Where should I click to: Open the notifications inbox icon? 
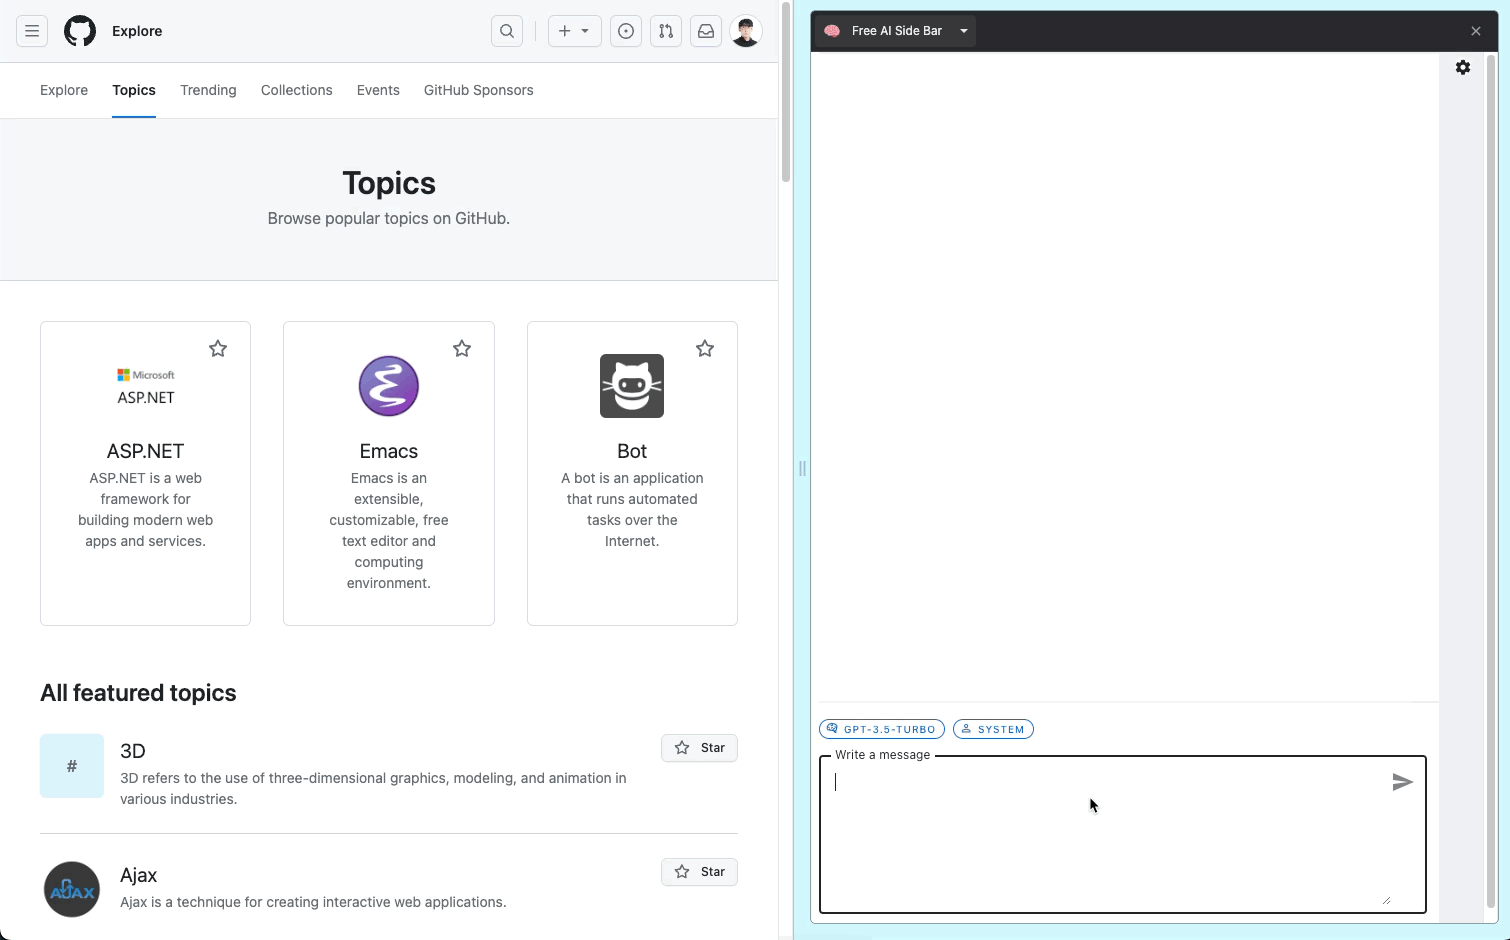[706, 31]
